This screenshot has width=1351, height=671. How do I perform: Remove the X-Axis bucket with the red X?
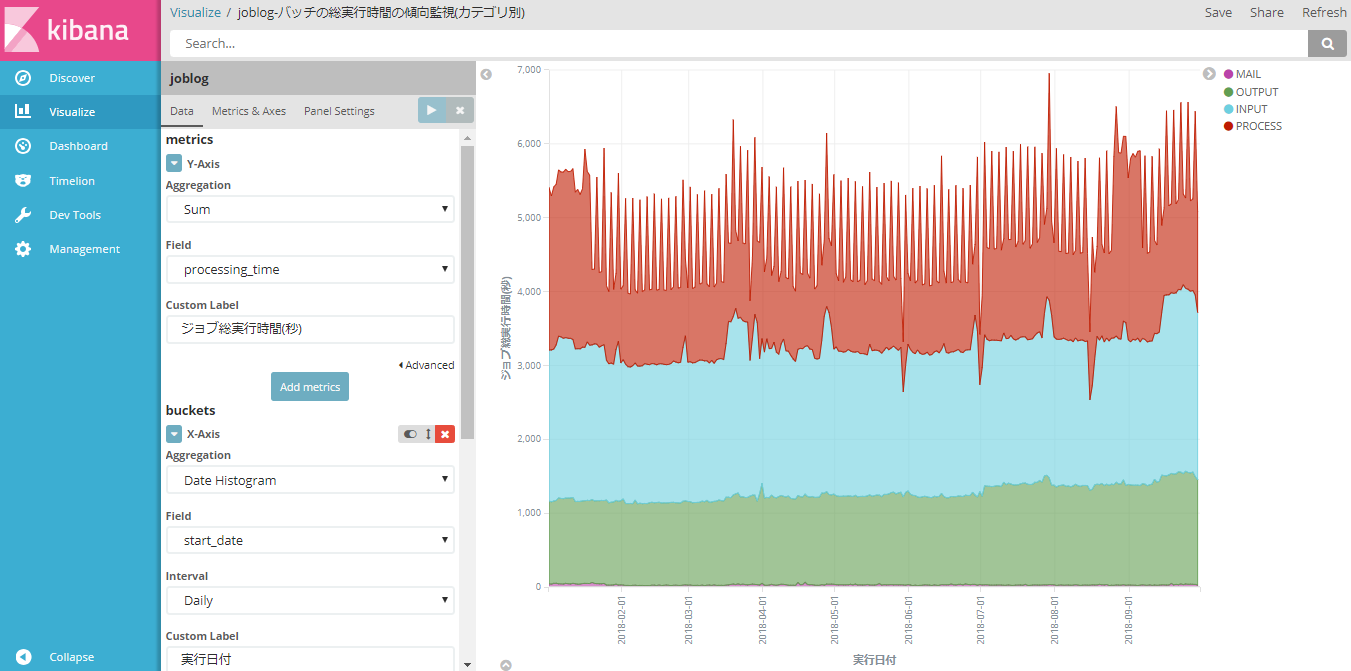coord(444,434)
